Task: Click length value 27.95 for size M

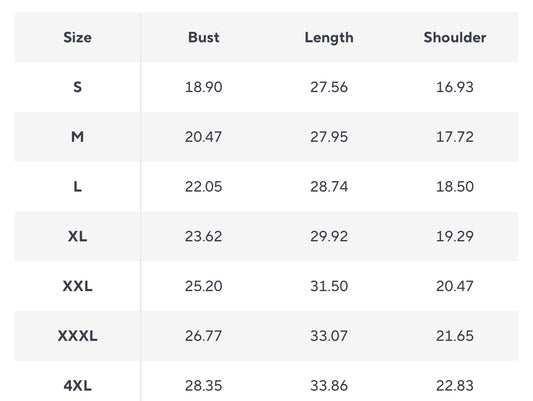Action: point(329,137)
